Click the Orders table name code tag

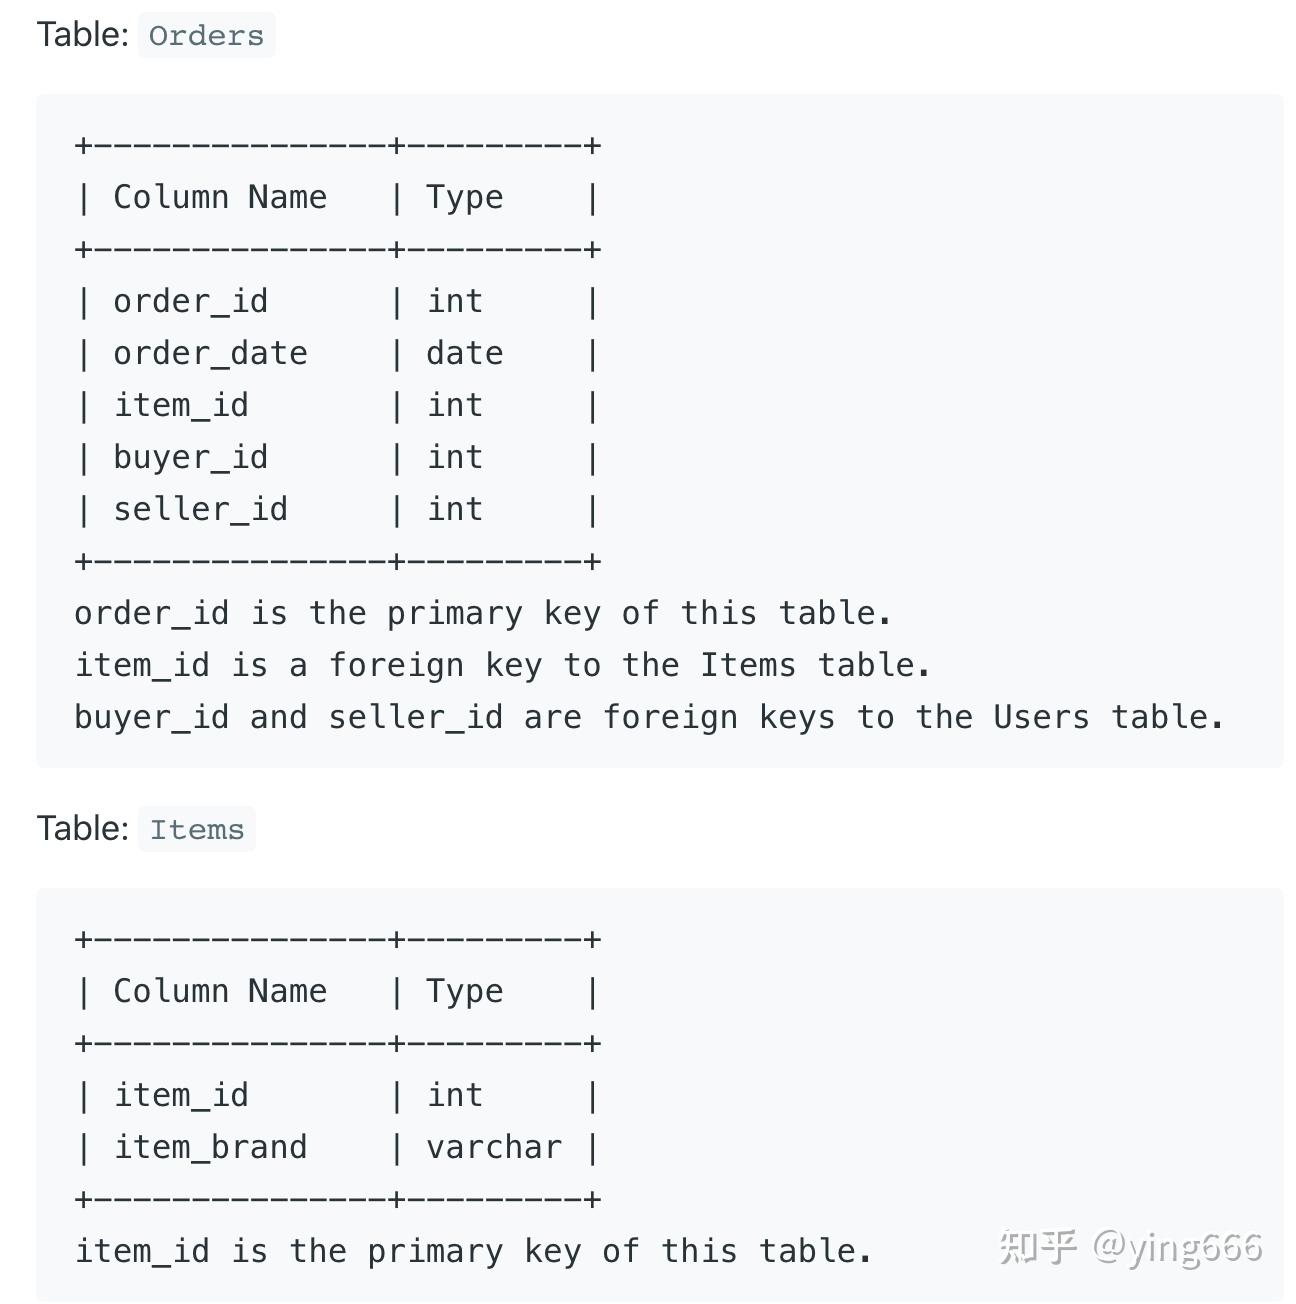(206, 35)
